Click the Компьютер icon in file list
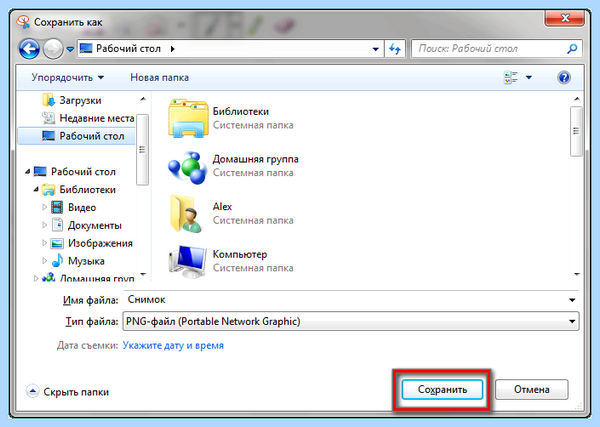The width and height of the screenshot is (600, 427). tap(188, 261)
